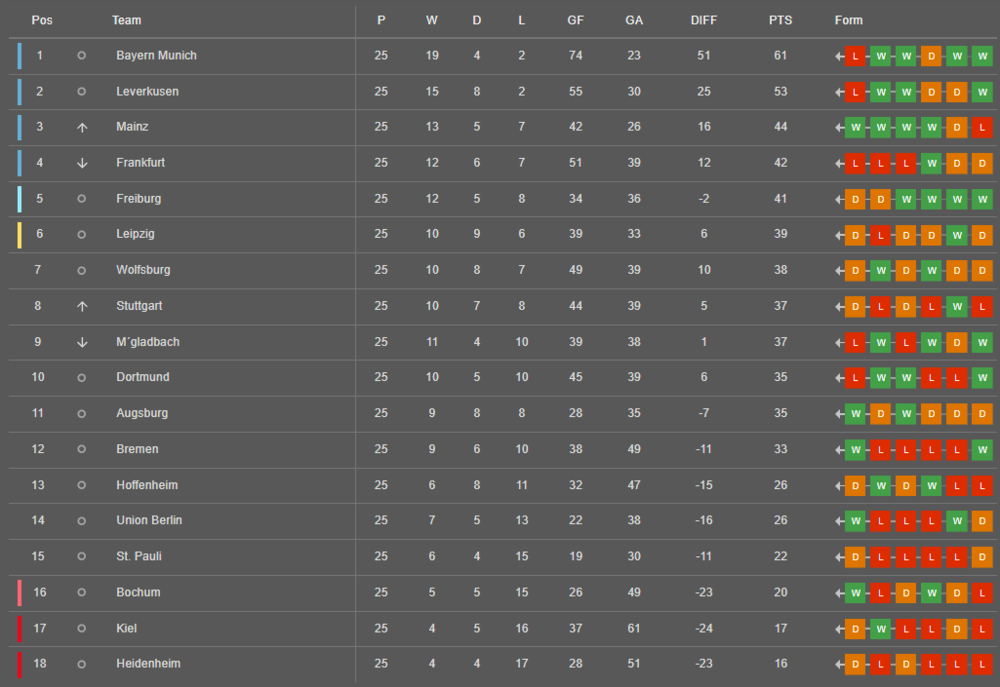Click the Form column header
The width and height of the screenshot is (1000, 687).
[x=848, y=20]
